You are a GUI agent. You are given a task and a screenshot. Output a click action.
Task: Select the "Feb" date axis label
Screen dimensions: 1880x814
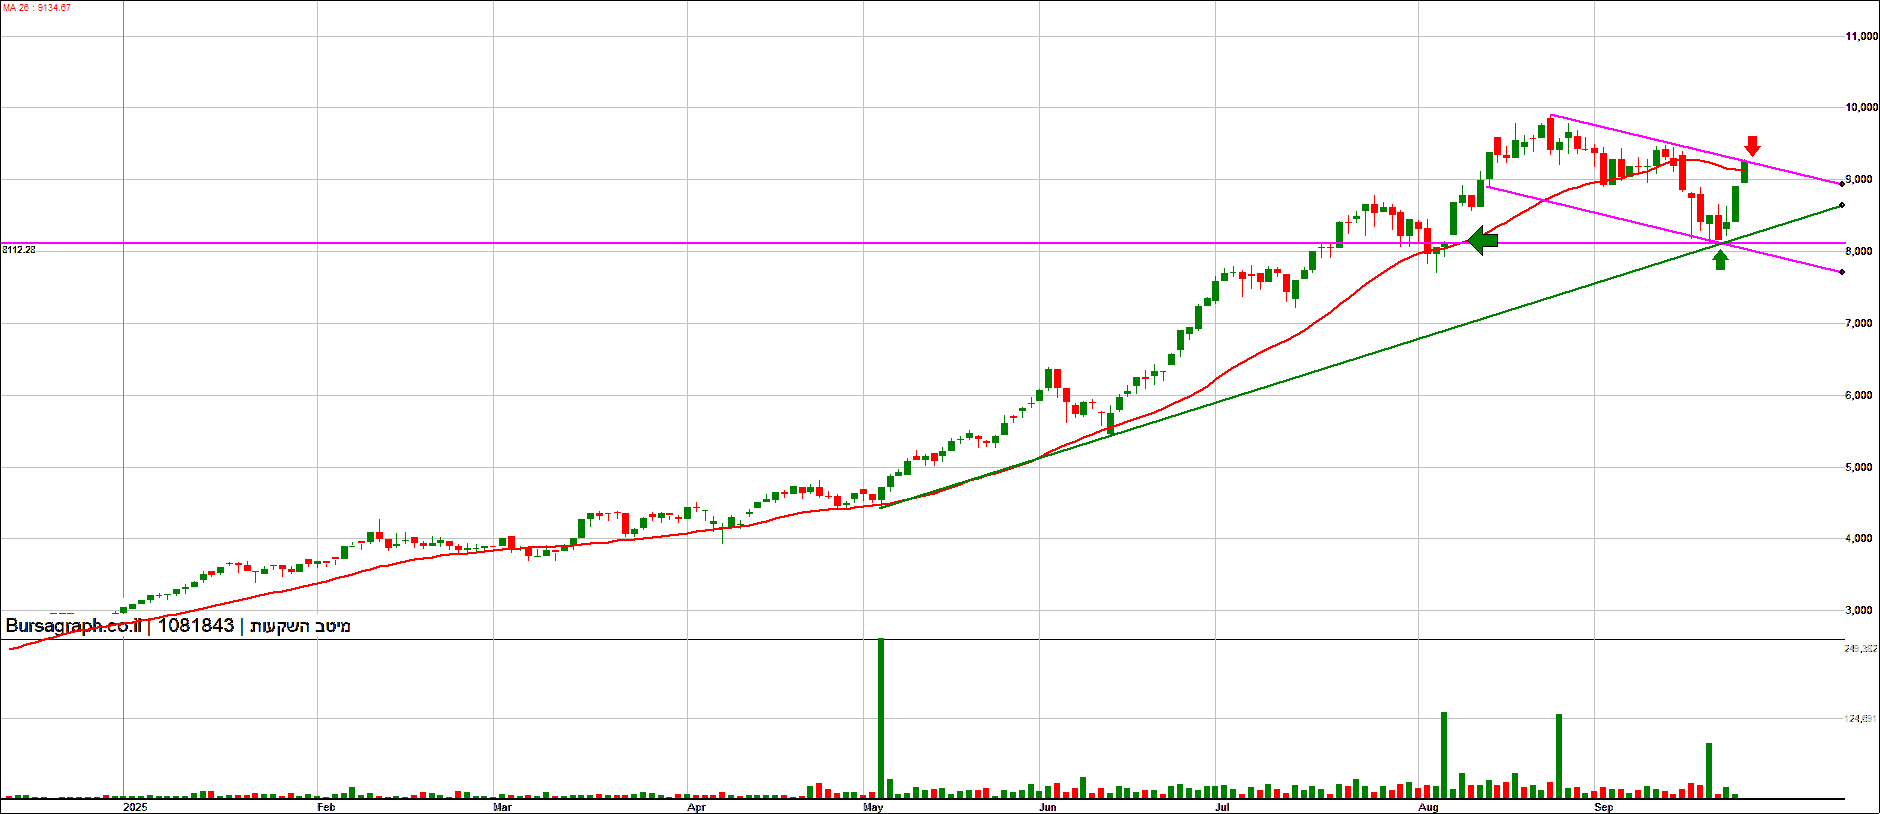click(326, 807)
